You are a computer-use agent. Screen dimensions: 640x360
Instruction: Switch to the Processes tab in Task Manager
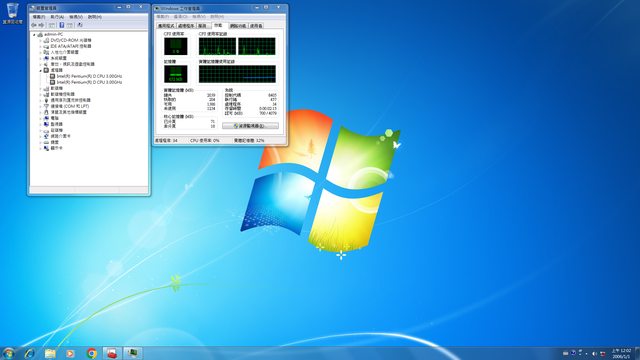186,26
